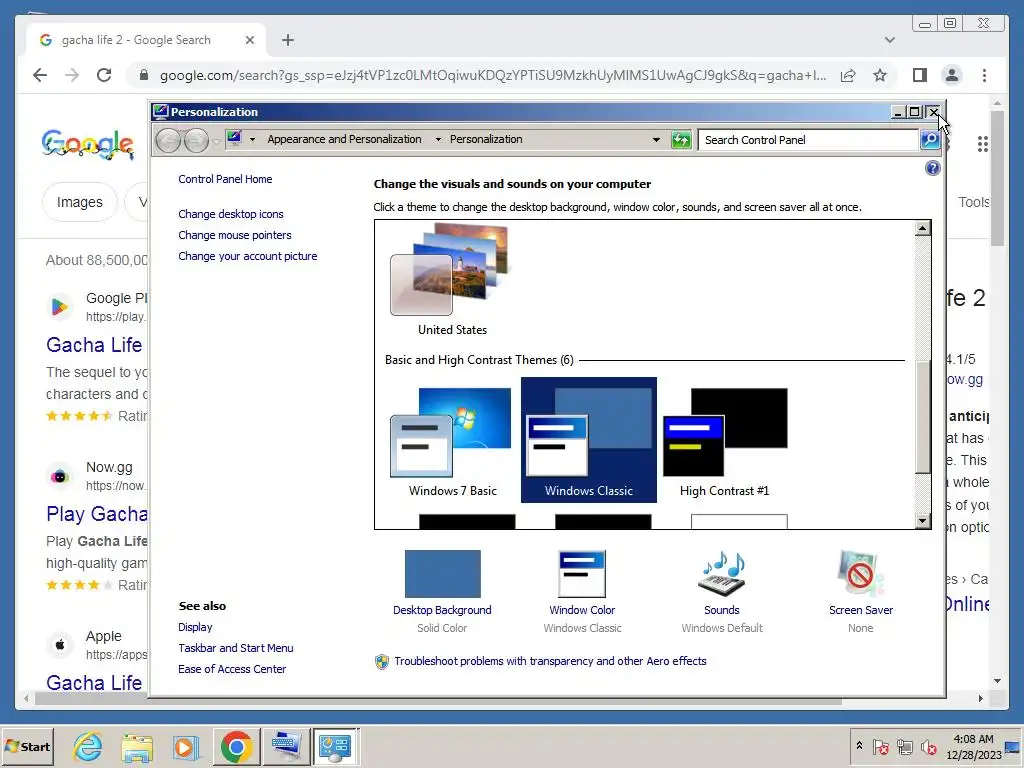
Task: Select the Windows 7 Basic theme
Action: click(x=452, y=441)
